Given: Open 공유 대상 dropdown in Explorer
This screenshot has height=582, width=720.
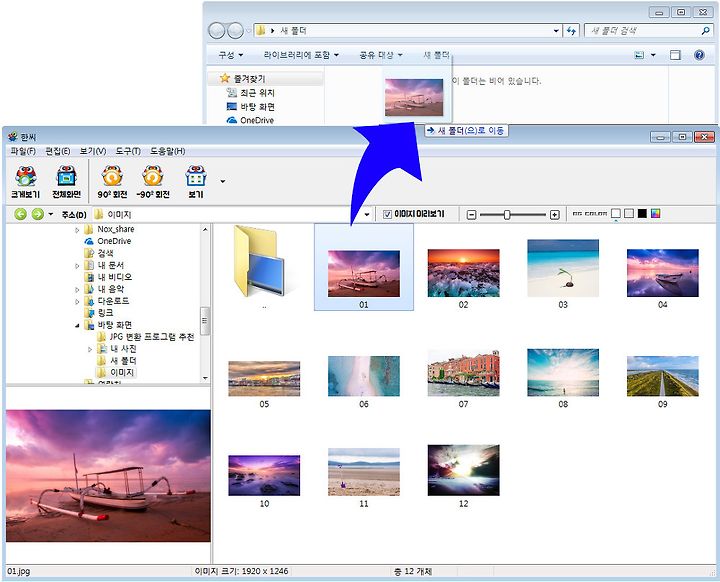Looking at the screenshot, I should (381, 55).
